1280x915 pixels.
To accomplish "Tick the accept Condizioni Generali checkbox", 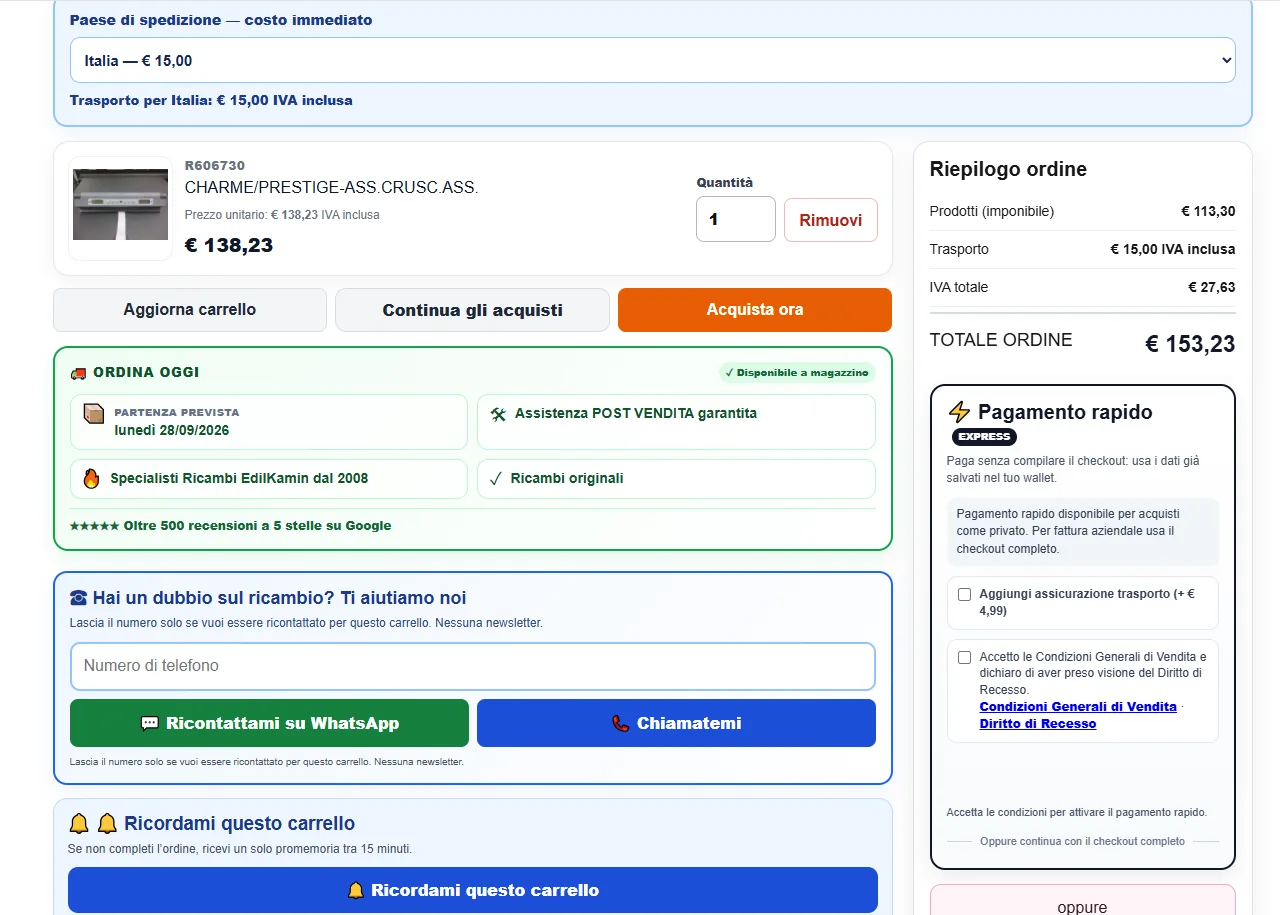I will pos(964,657).
